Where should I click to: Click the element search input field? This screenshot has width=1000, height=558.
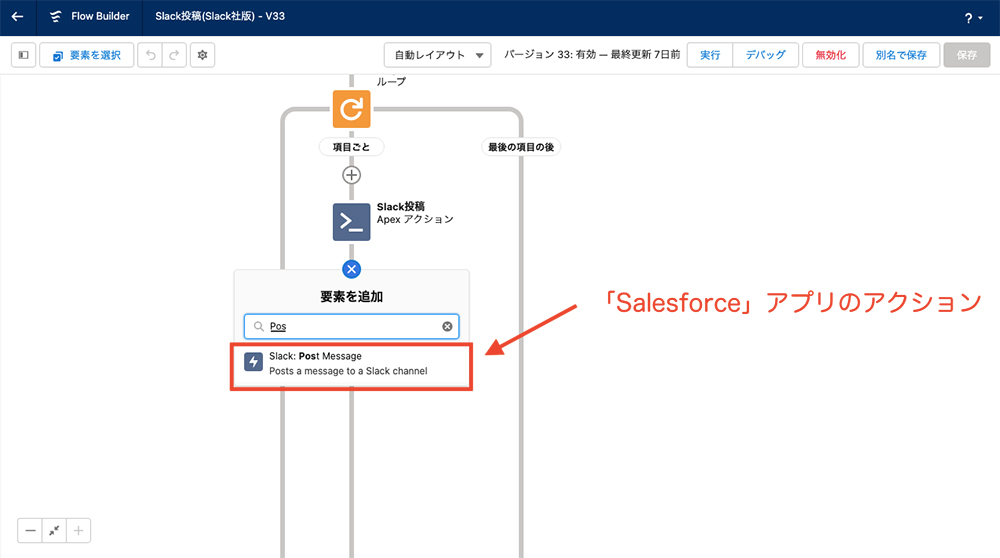(351, 326)
